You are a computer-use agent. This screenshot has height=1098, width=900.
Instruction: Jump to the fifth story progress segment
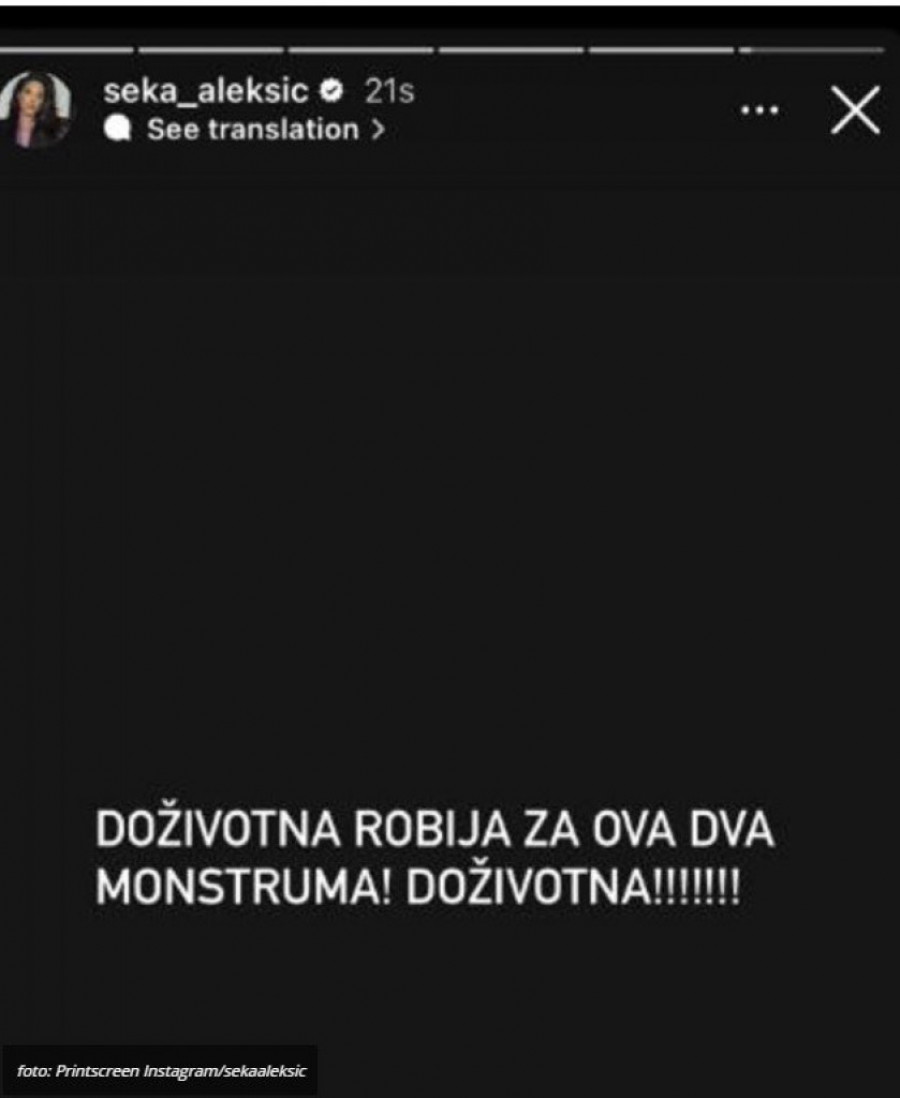(660, 50)
